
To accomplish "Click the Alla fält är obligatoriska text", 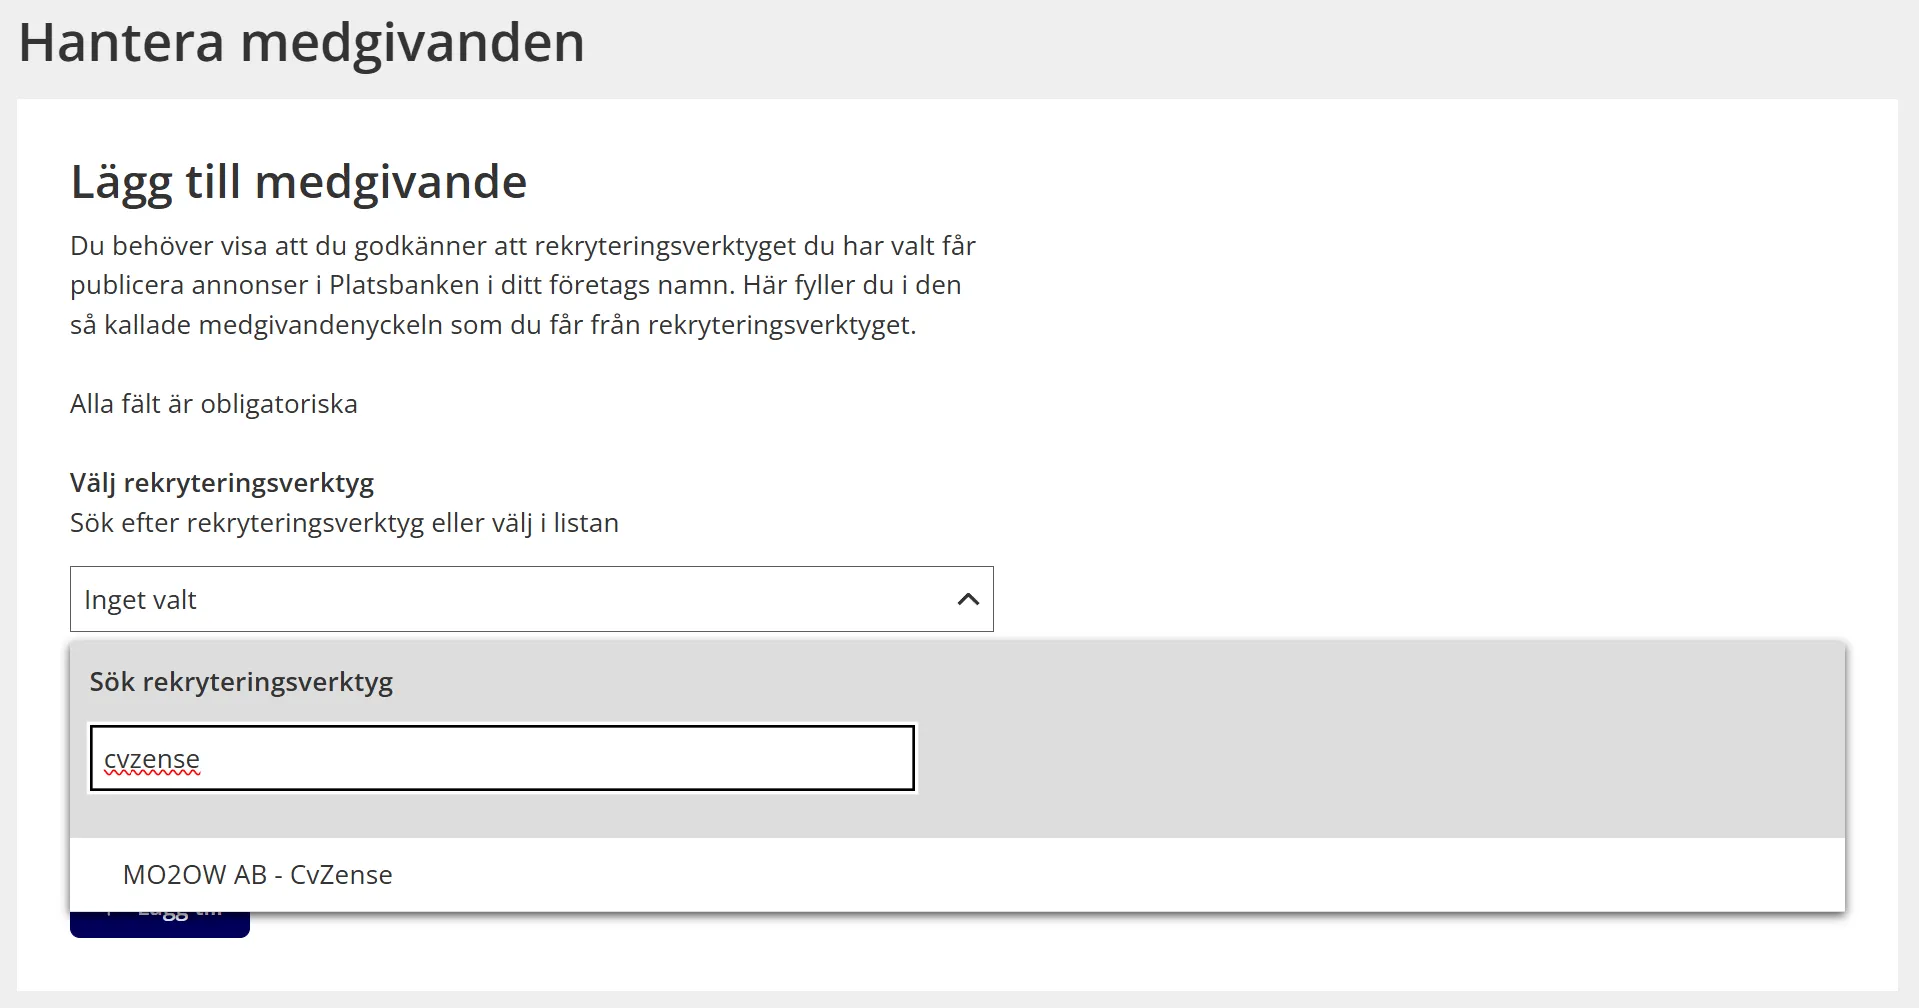I will pos(213,404).
